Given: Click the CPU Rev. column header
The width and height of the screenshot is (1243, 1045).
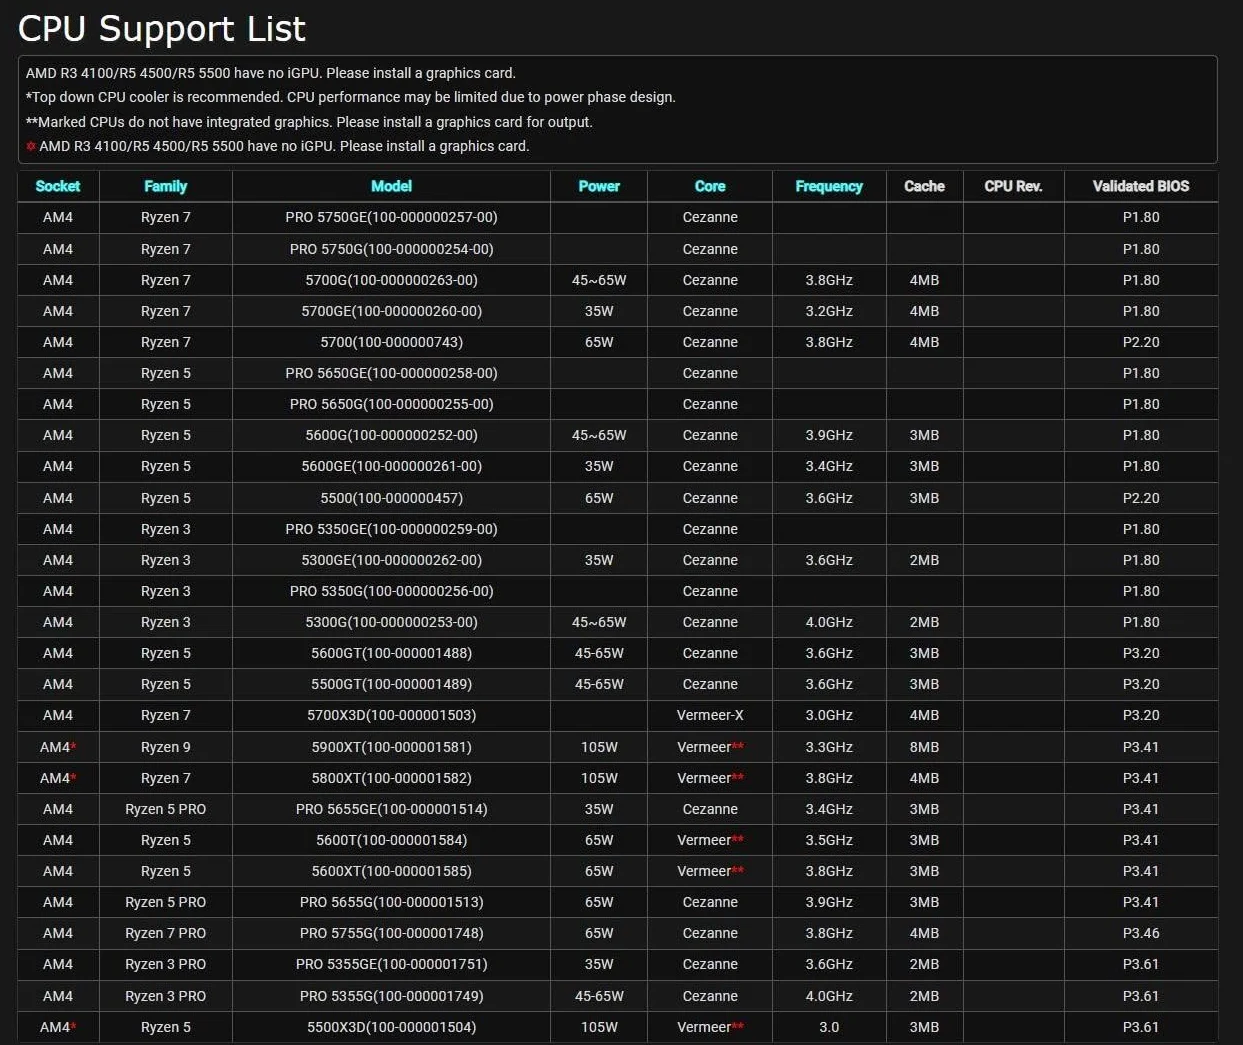Looking at the screenshot, I should (1013, 186).
